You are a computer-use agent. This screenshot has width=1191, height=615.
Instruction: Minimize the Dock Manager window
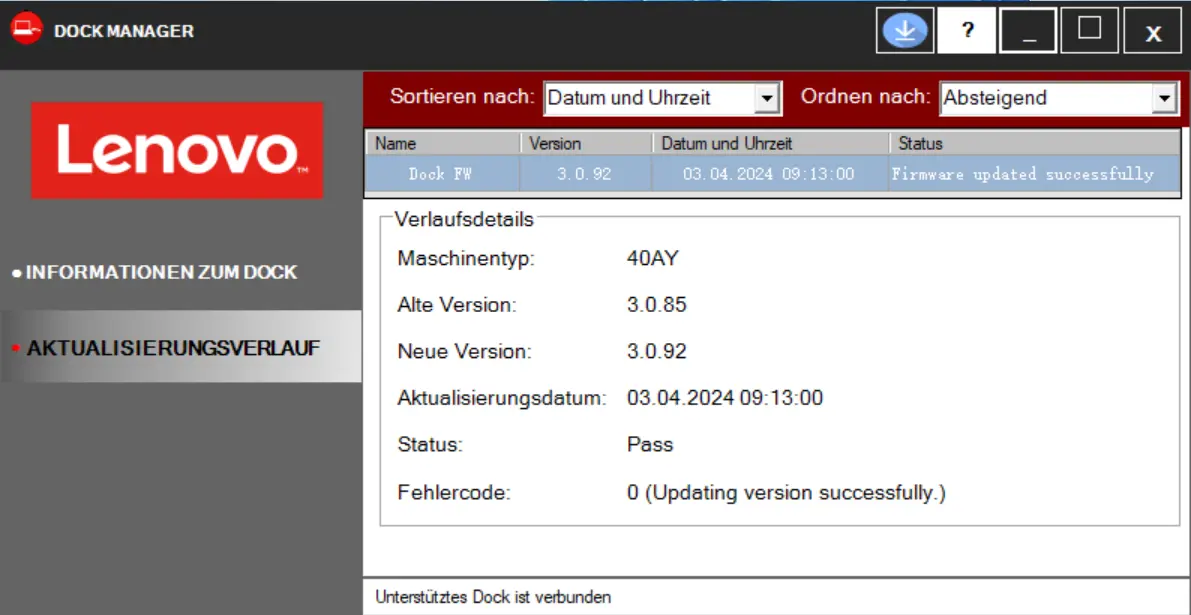tap(1029, 31)
